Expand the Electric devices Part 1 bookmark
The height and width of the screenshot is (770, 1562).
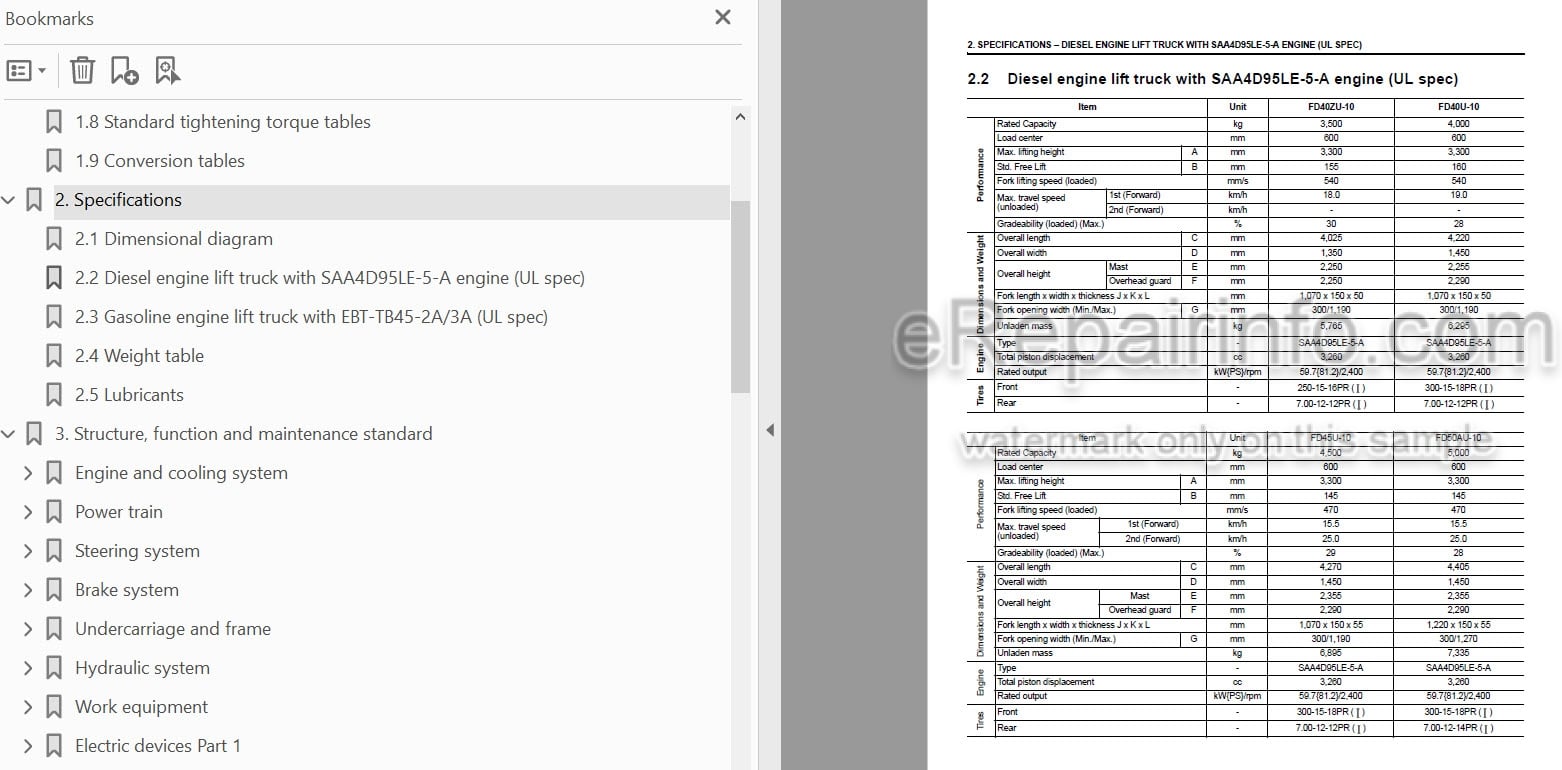pyautogui.click(x=28, y=746)
